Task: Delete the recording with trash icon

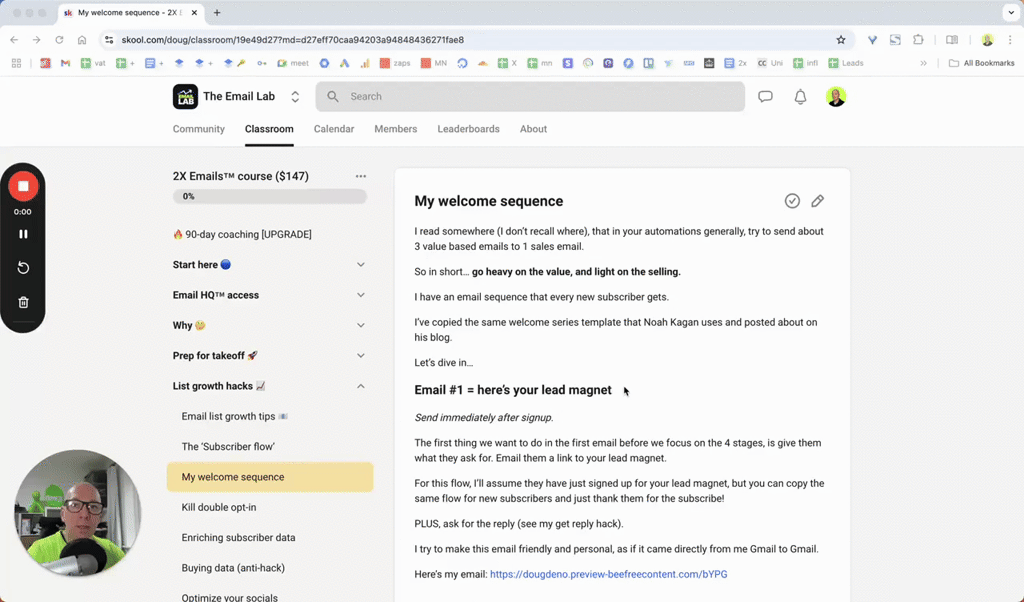Action: pos(23,302)
